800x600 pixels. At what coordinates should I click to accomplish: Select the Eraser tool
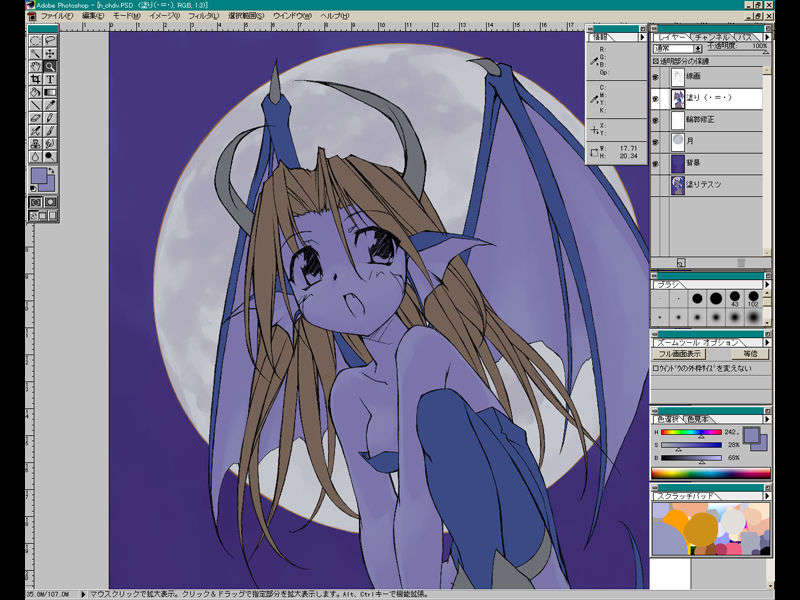coord(35,118)
